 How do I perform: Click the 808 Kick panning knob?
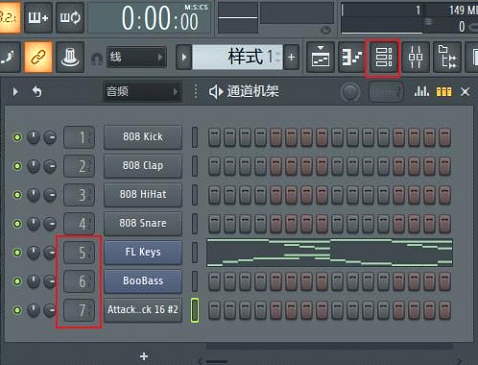click(33, 137)
